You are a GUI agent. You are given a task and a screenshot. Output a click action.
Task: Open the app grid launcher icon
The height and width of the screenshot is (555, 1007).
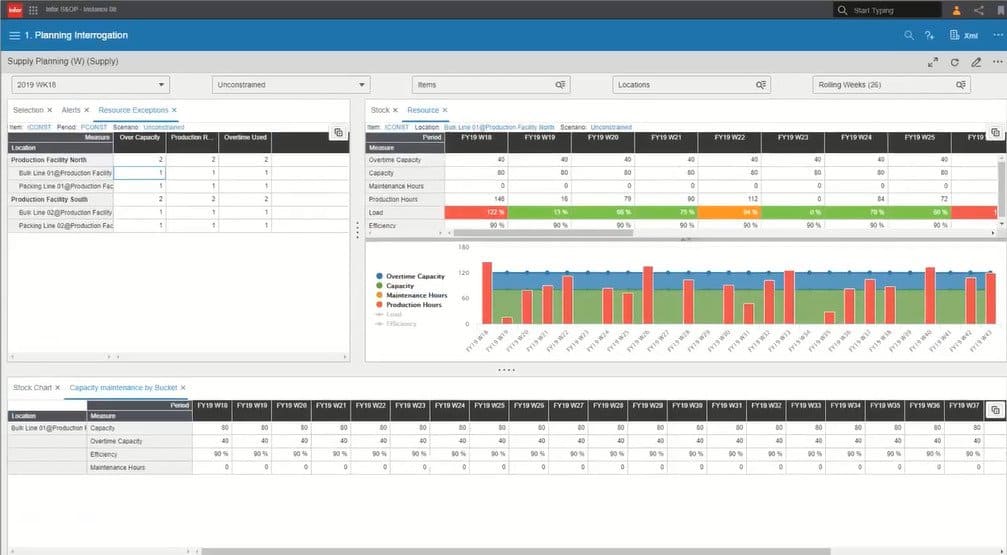(33, 10)
